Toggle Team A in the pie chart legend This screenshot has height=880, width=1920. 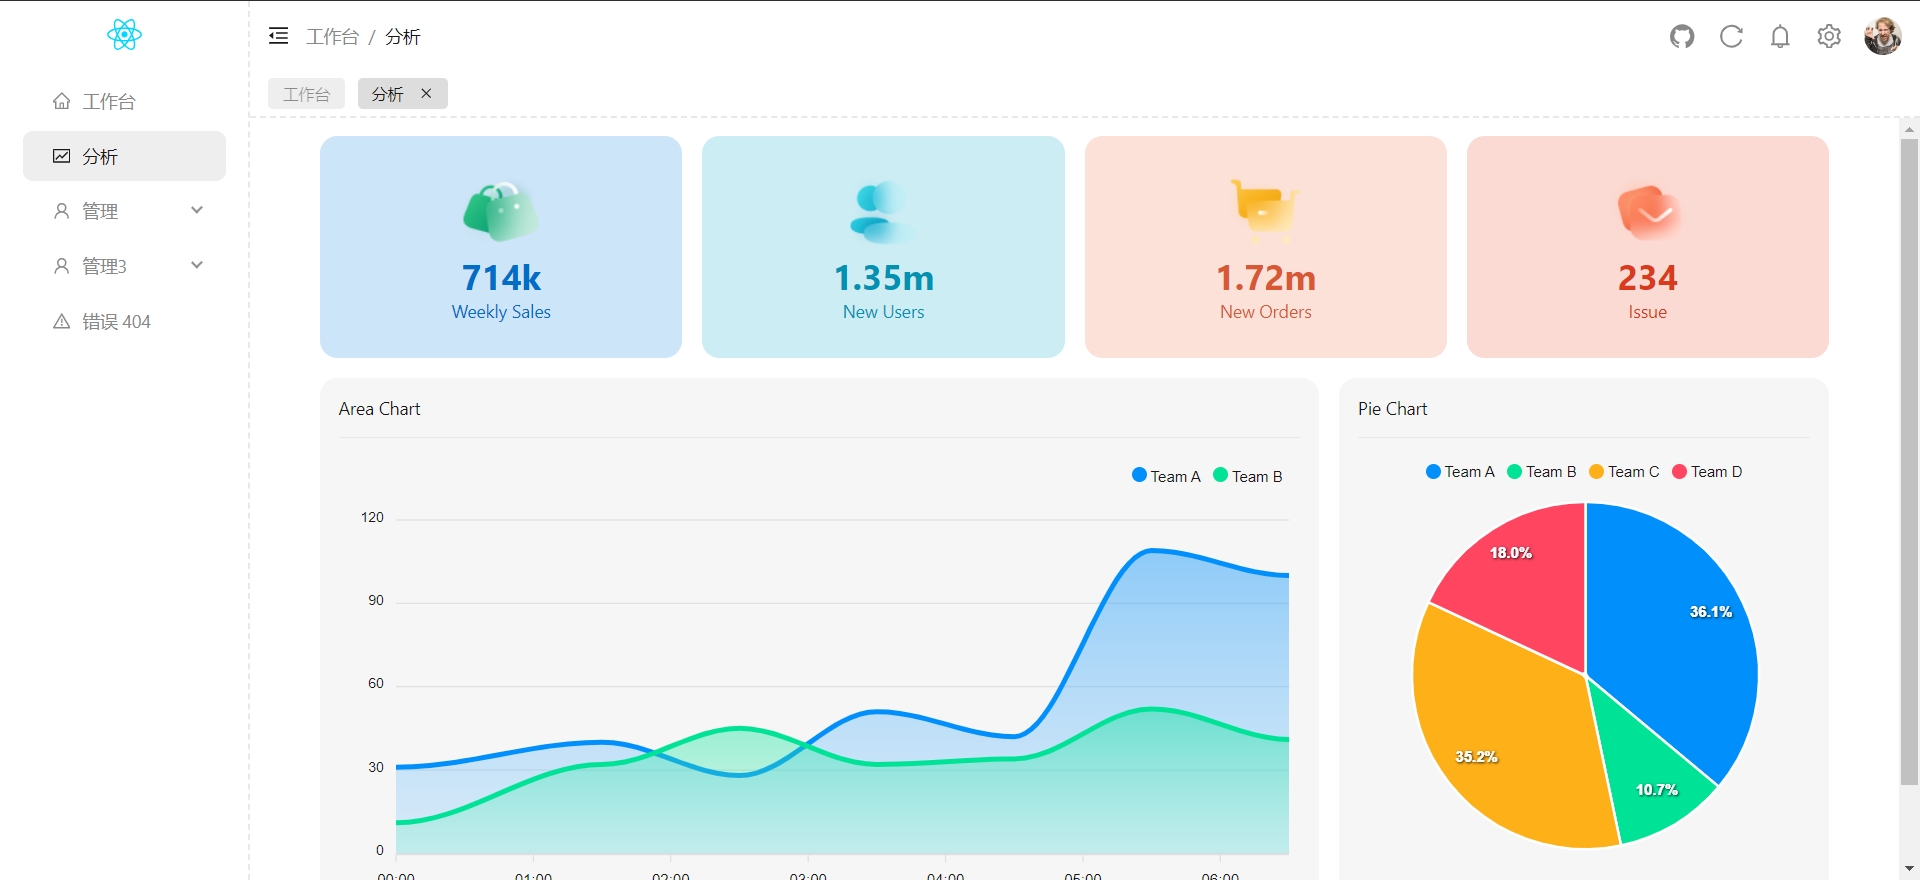pos(1460,472)
